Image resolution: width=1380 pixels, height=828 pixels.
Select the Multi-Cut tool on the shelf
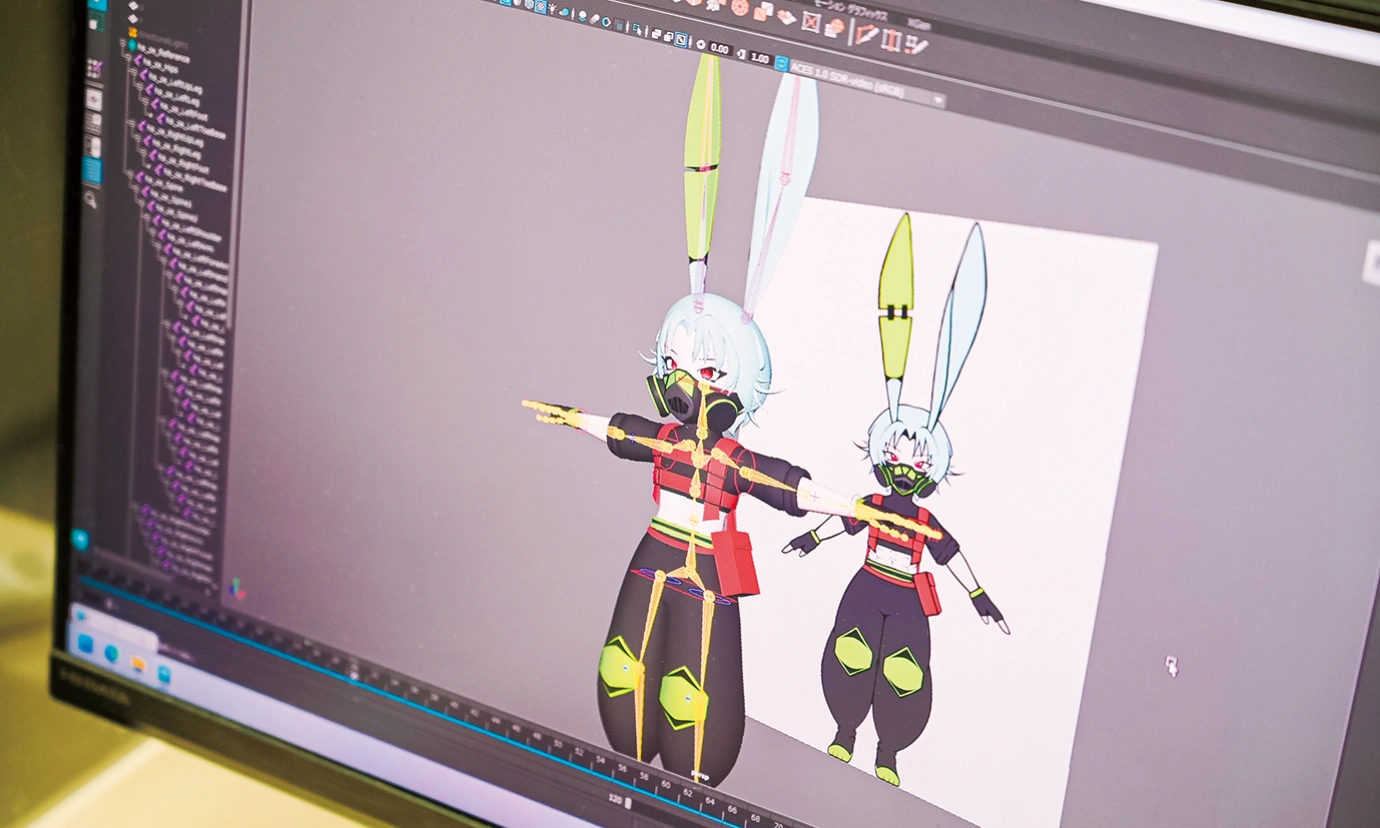(x=867, y=34)
